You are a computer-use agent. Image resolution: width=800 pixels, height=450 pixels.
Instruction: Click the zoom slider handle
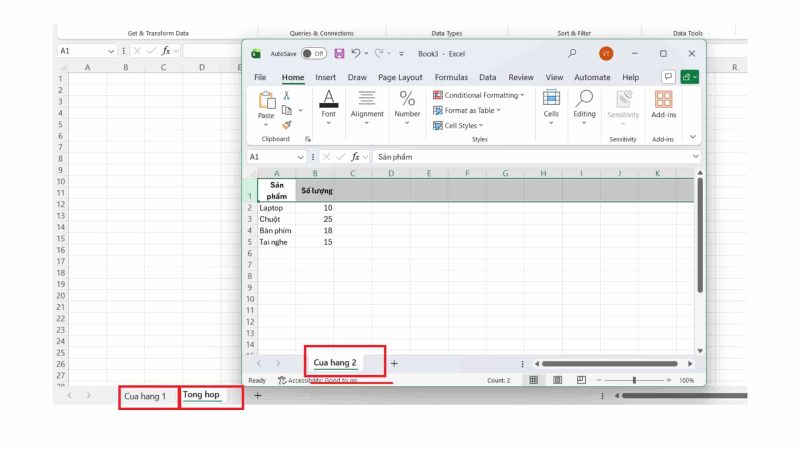634,380
